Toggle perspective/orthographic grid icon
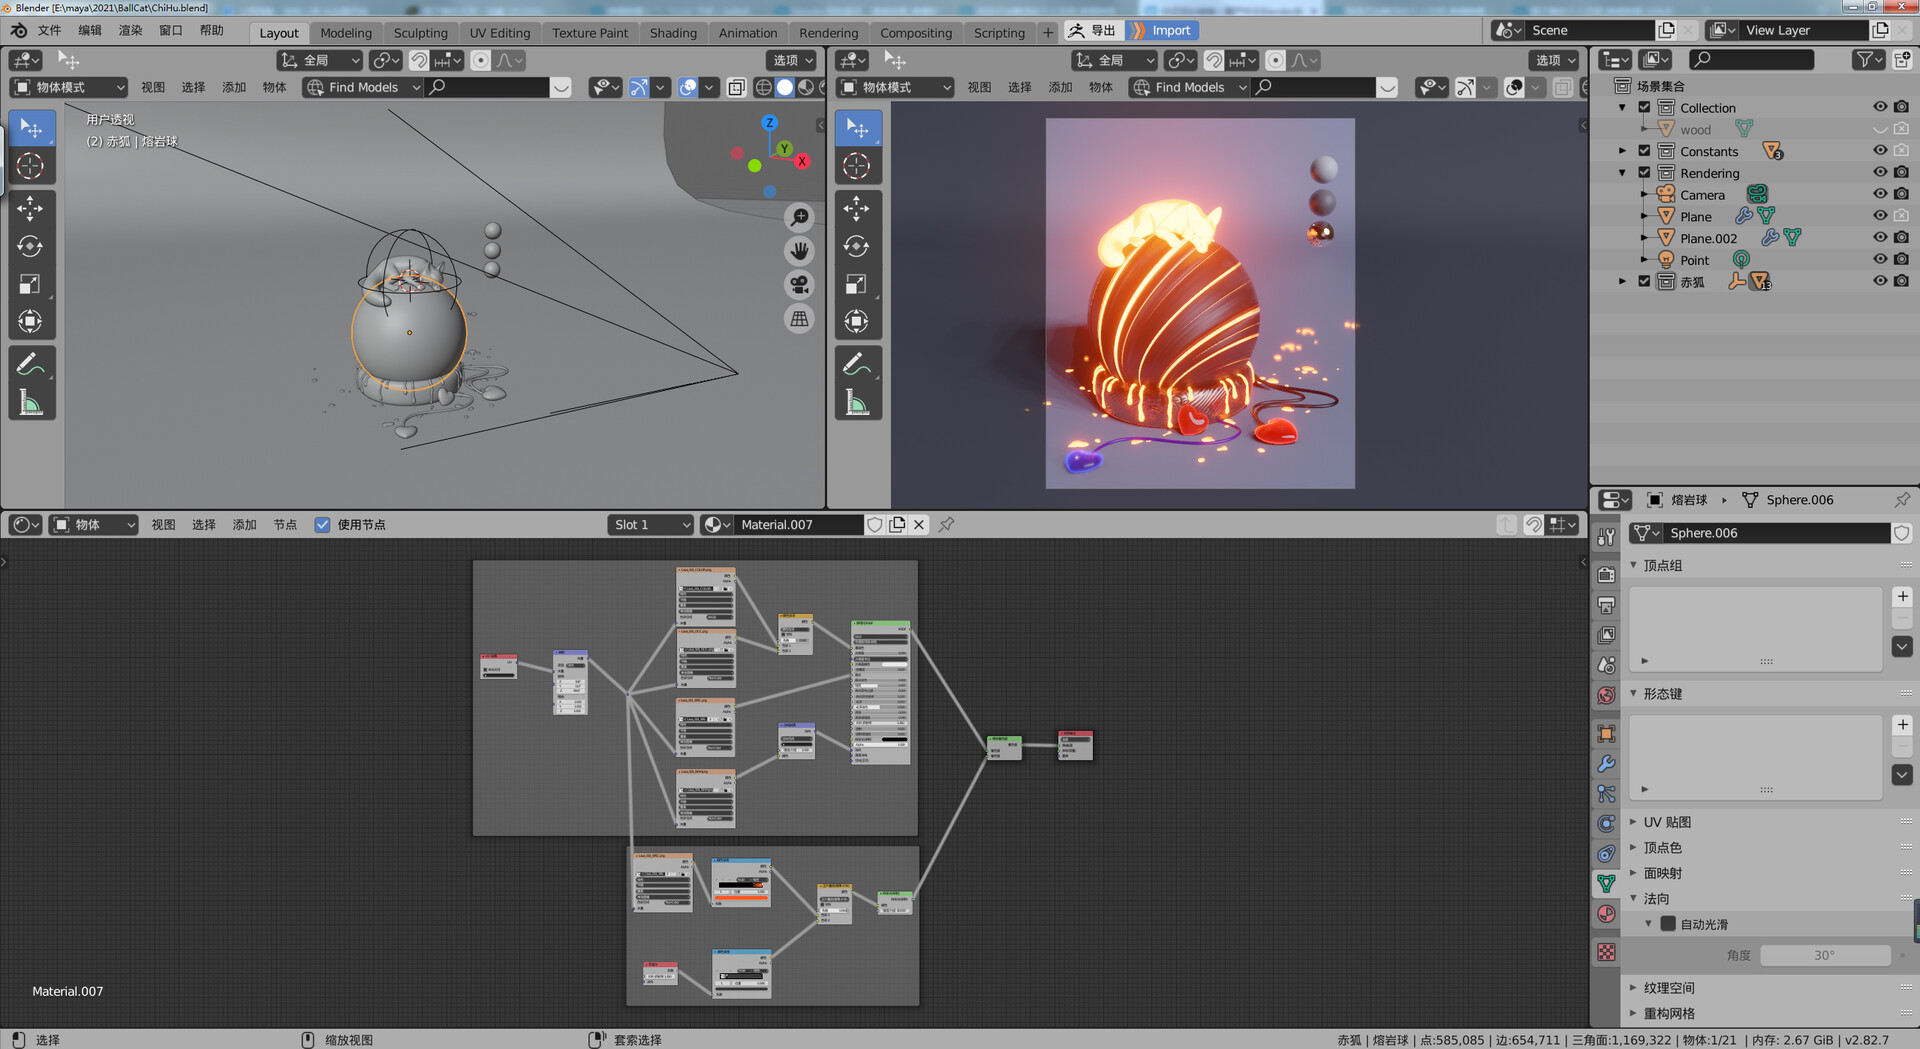This screenshot has width=1920, height=1049. (799, 320)
